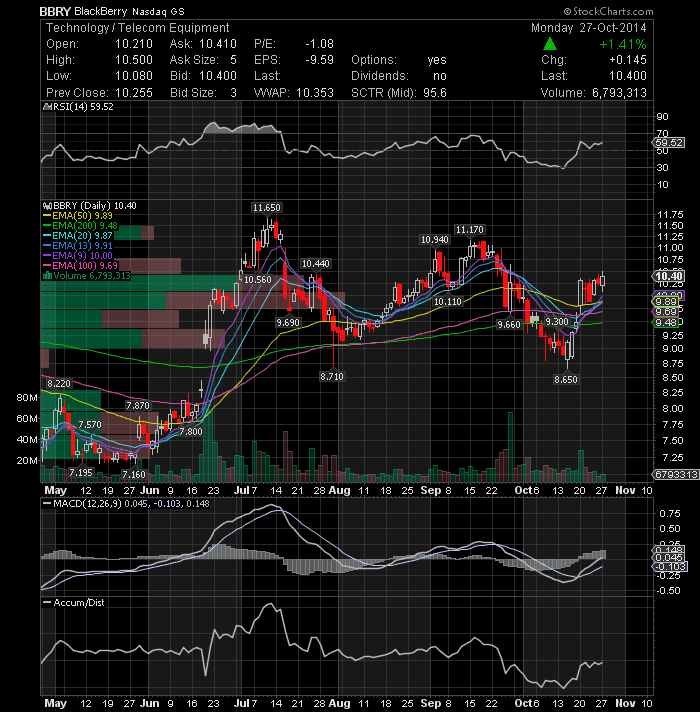Click the Open price 10.210
700x712 pixels.
pyautogui.click(x=134, y=44)
